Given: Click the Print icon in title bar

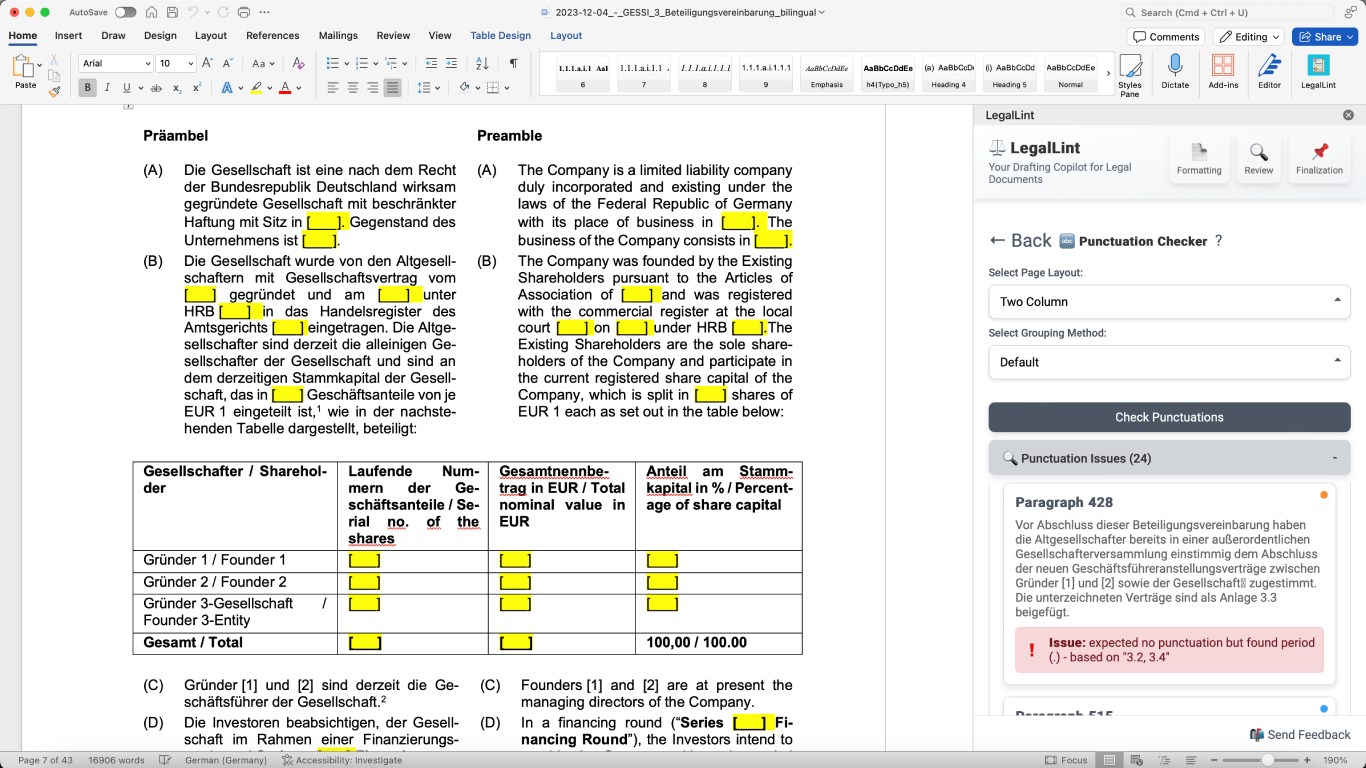Looking at the screenshot, I should (244, 12).
